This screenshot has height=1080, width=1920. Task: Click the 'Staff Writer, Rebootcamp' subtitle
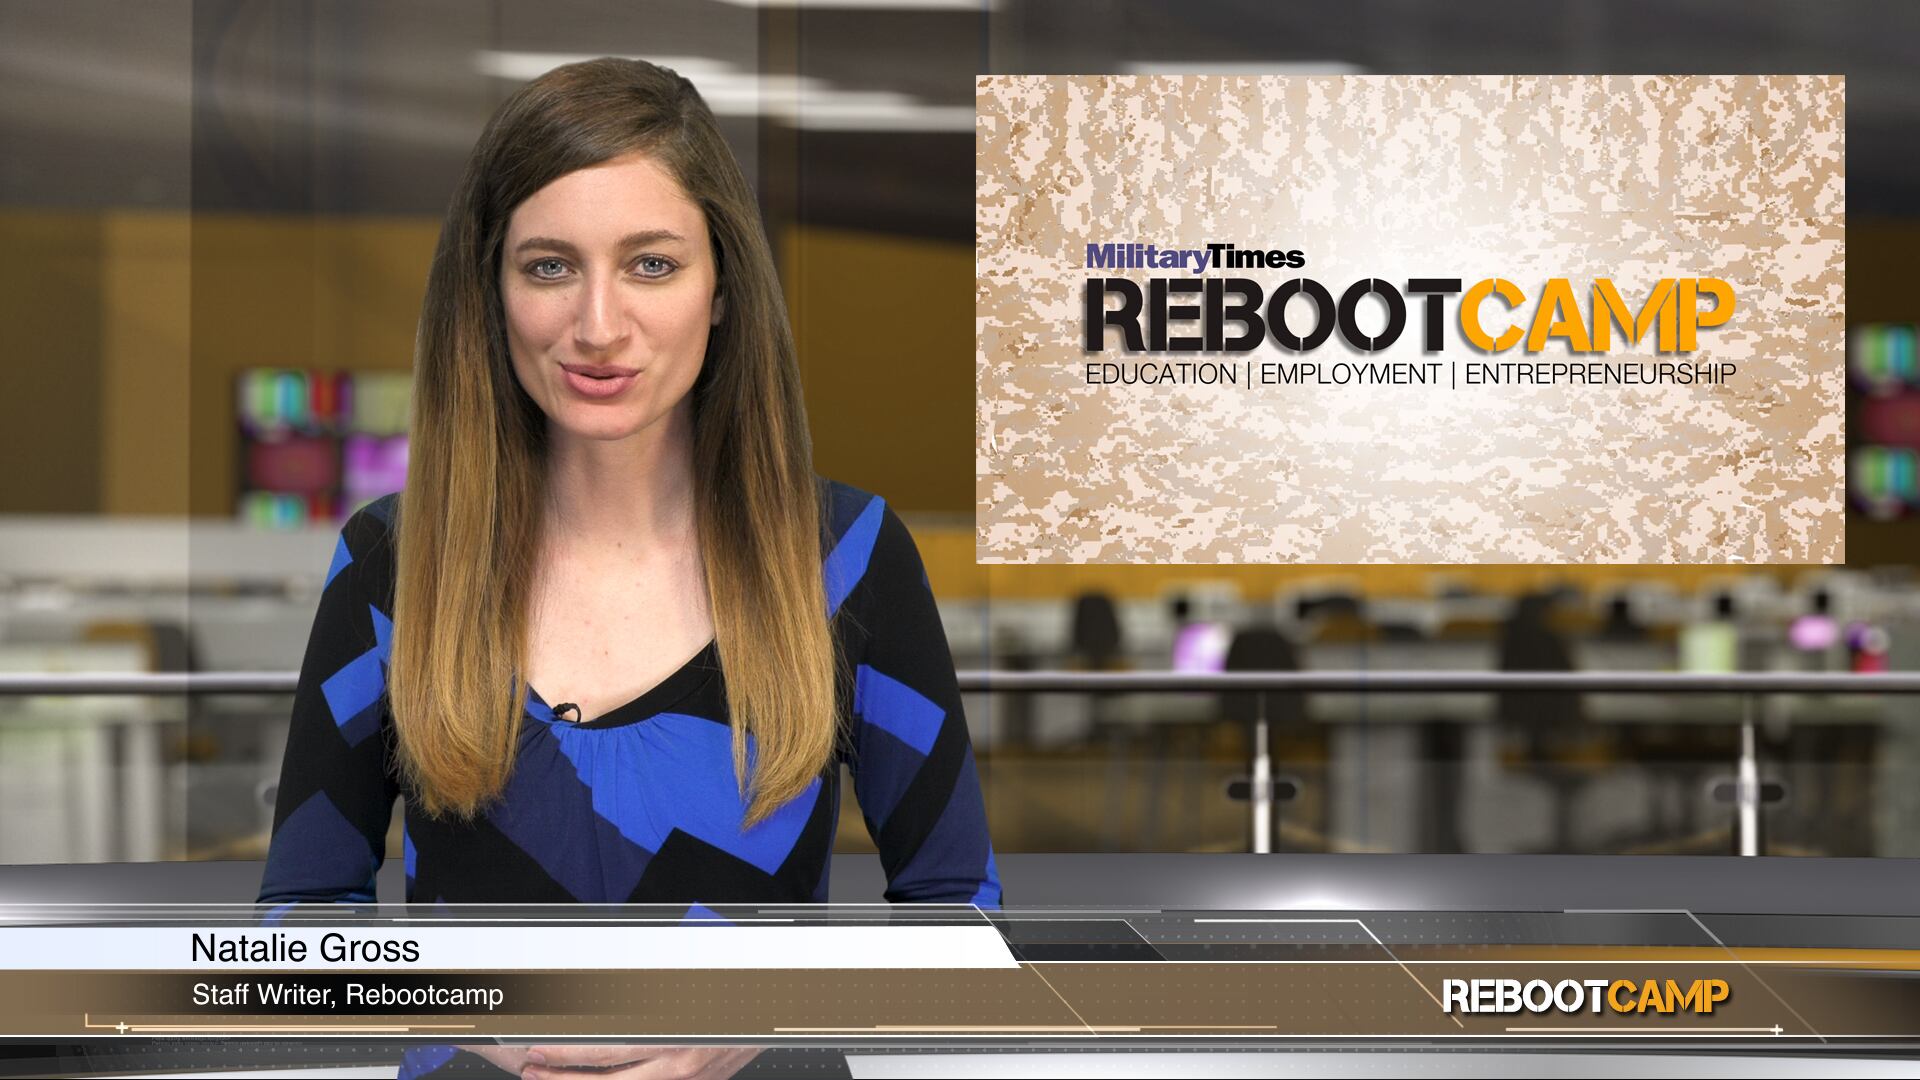(x=347, y=995)
